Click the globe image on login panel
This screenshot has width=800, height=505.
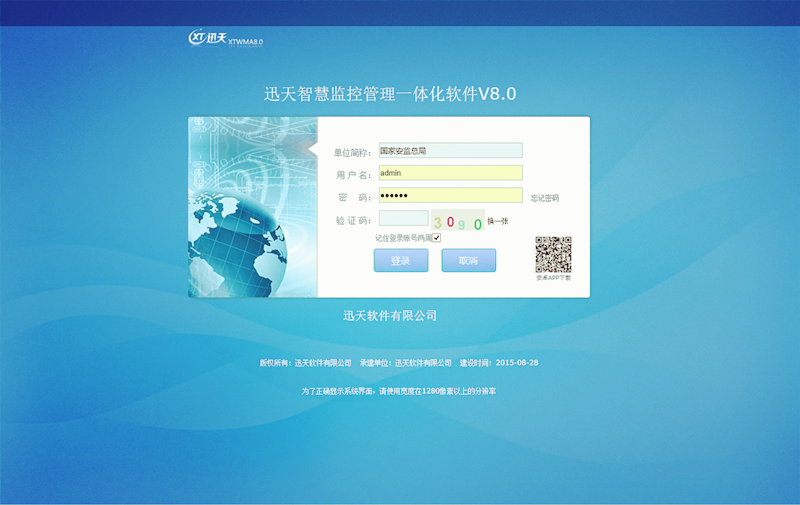click(x=236, y=236)
